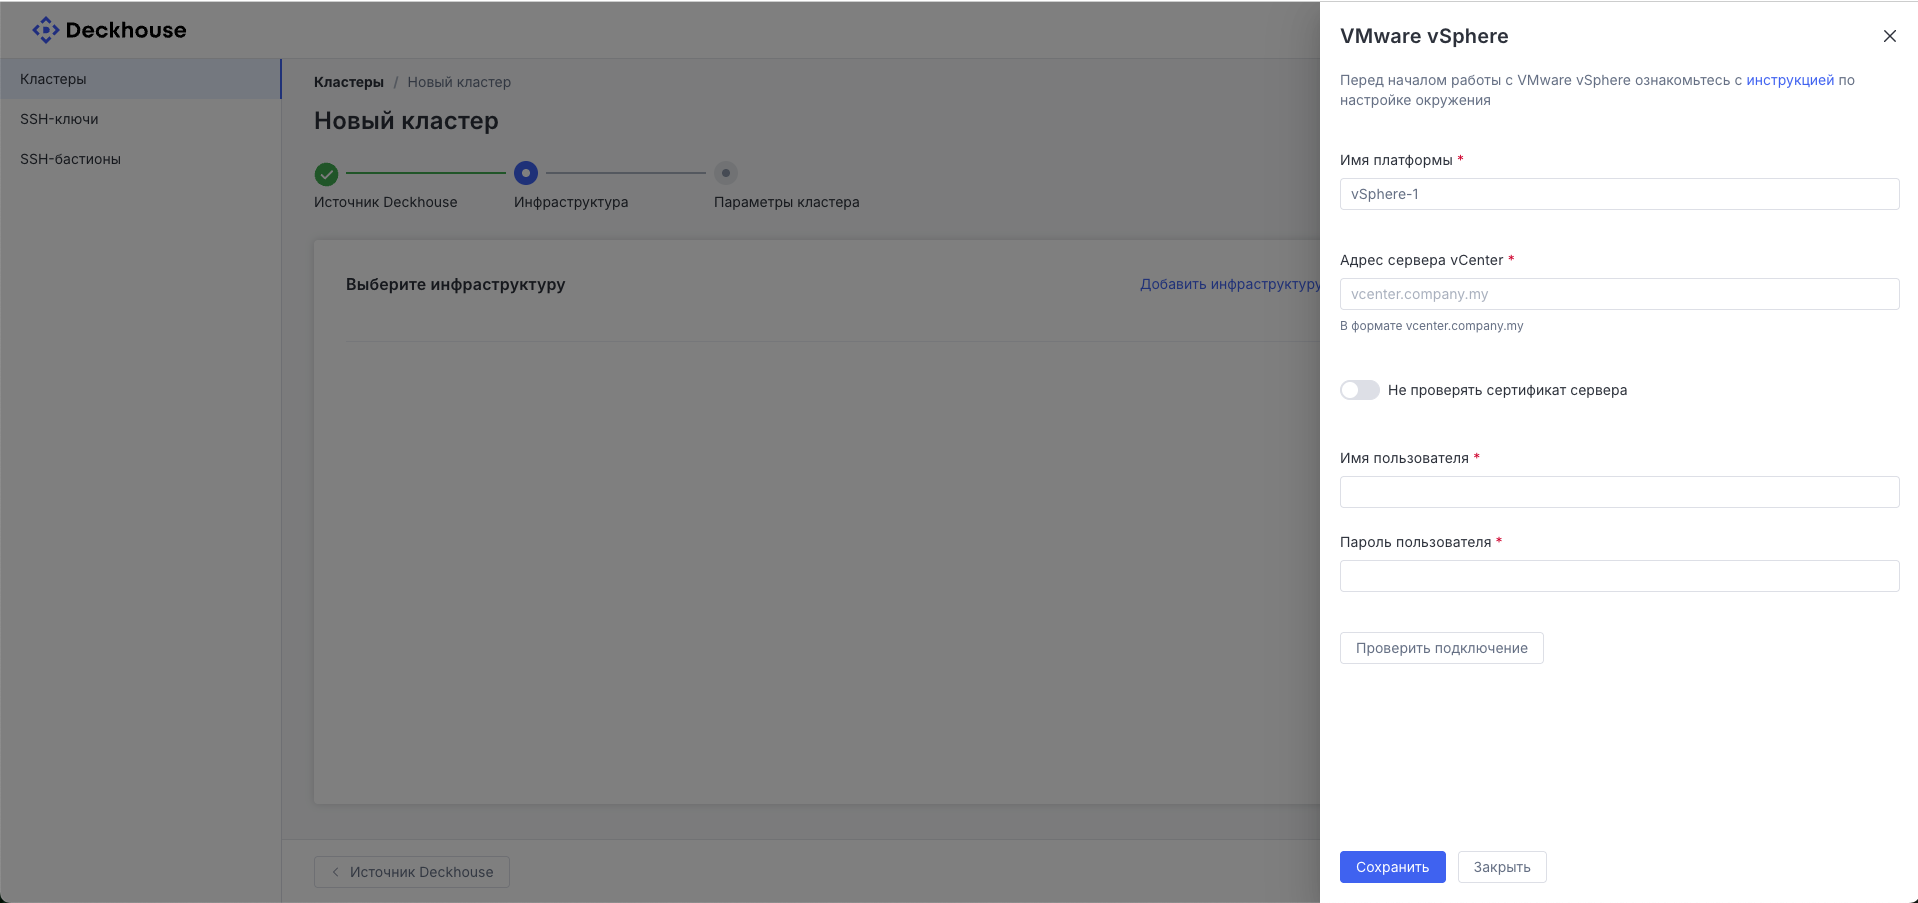Open the инструкцией link
Viewport: 1918px width, 903px height.
click(x=1790, y=80)
